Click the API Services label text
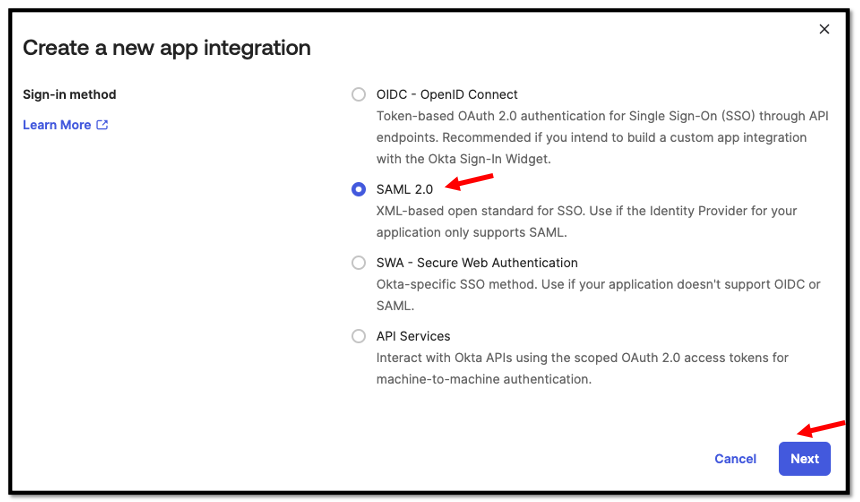The image size is (860, 502). pyautogui.click(x=413, y=337)
